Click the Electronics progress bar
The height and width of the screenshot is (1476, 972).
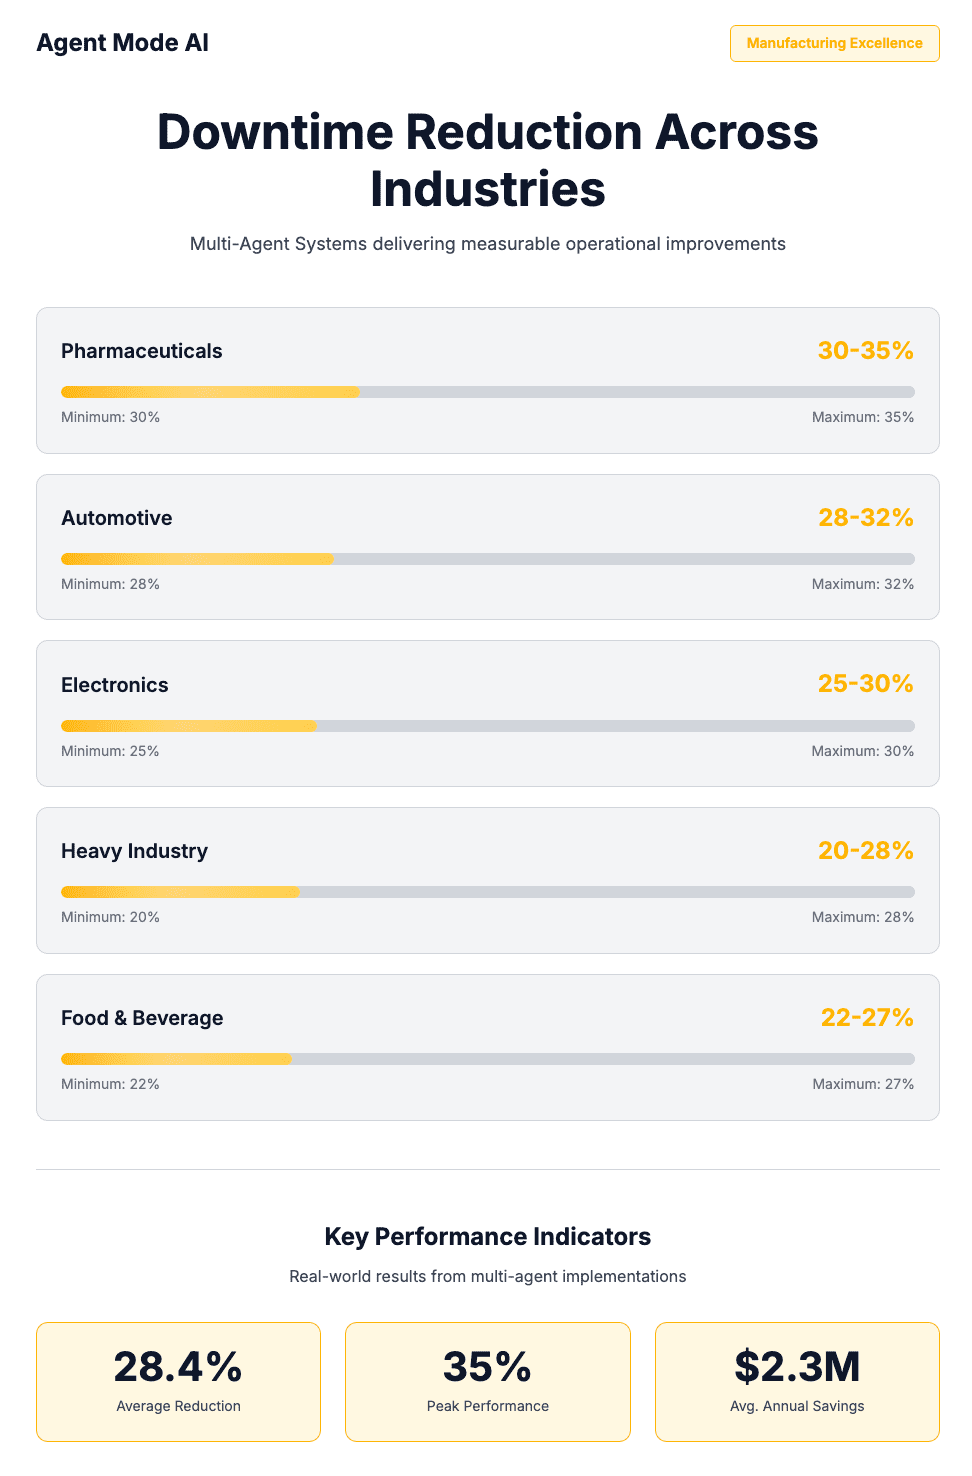pos(487,726)
